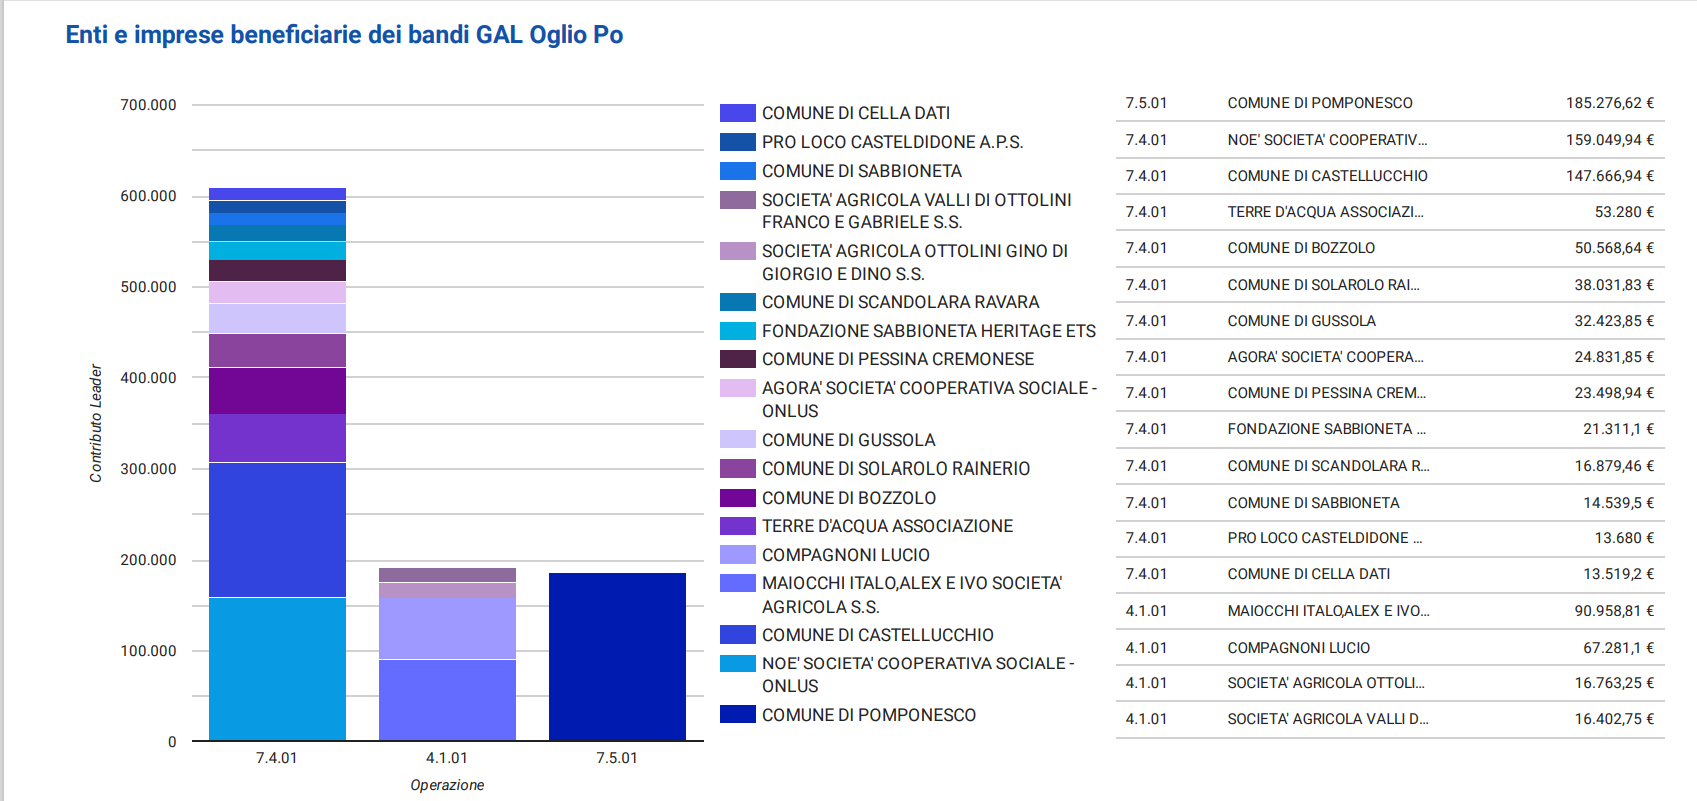Select the COMUNE DI SABBIONETA legend color box
The height and width of the screenshot is (801, 1697).
pos(737,171)
